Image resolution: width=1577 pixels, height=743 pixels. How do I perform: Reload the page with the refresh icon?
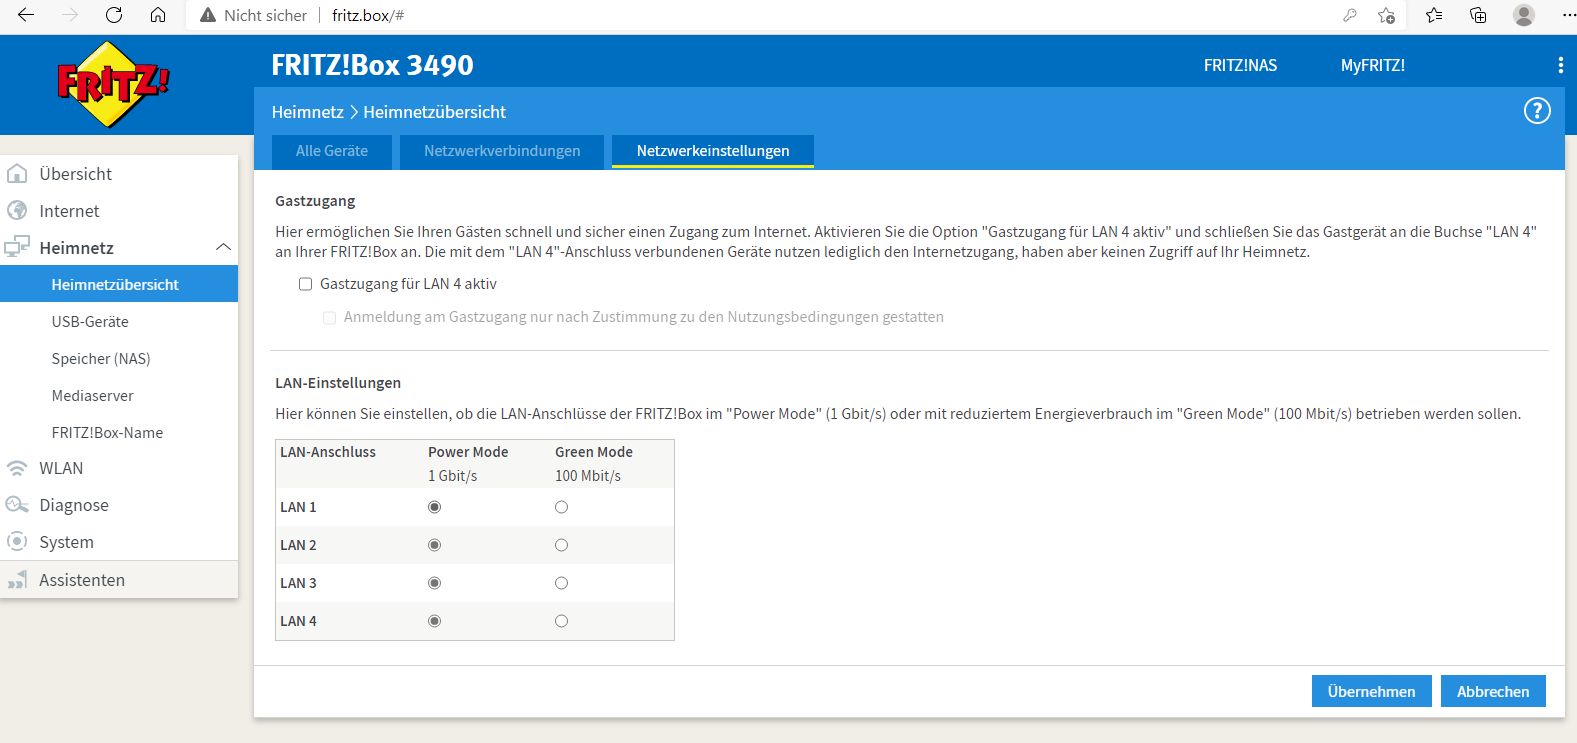114,15
